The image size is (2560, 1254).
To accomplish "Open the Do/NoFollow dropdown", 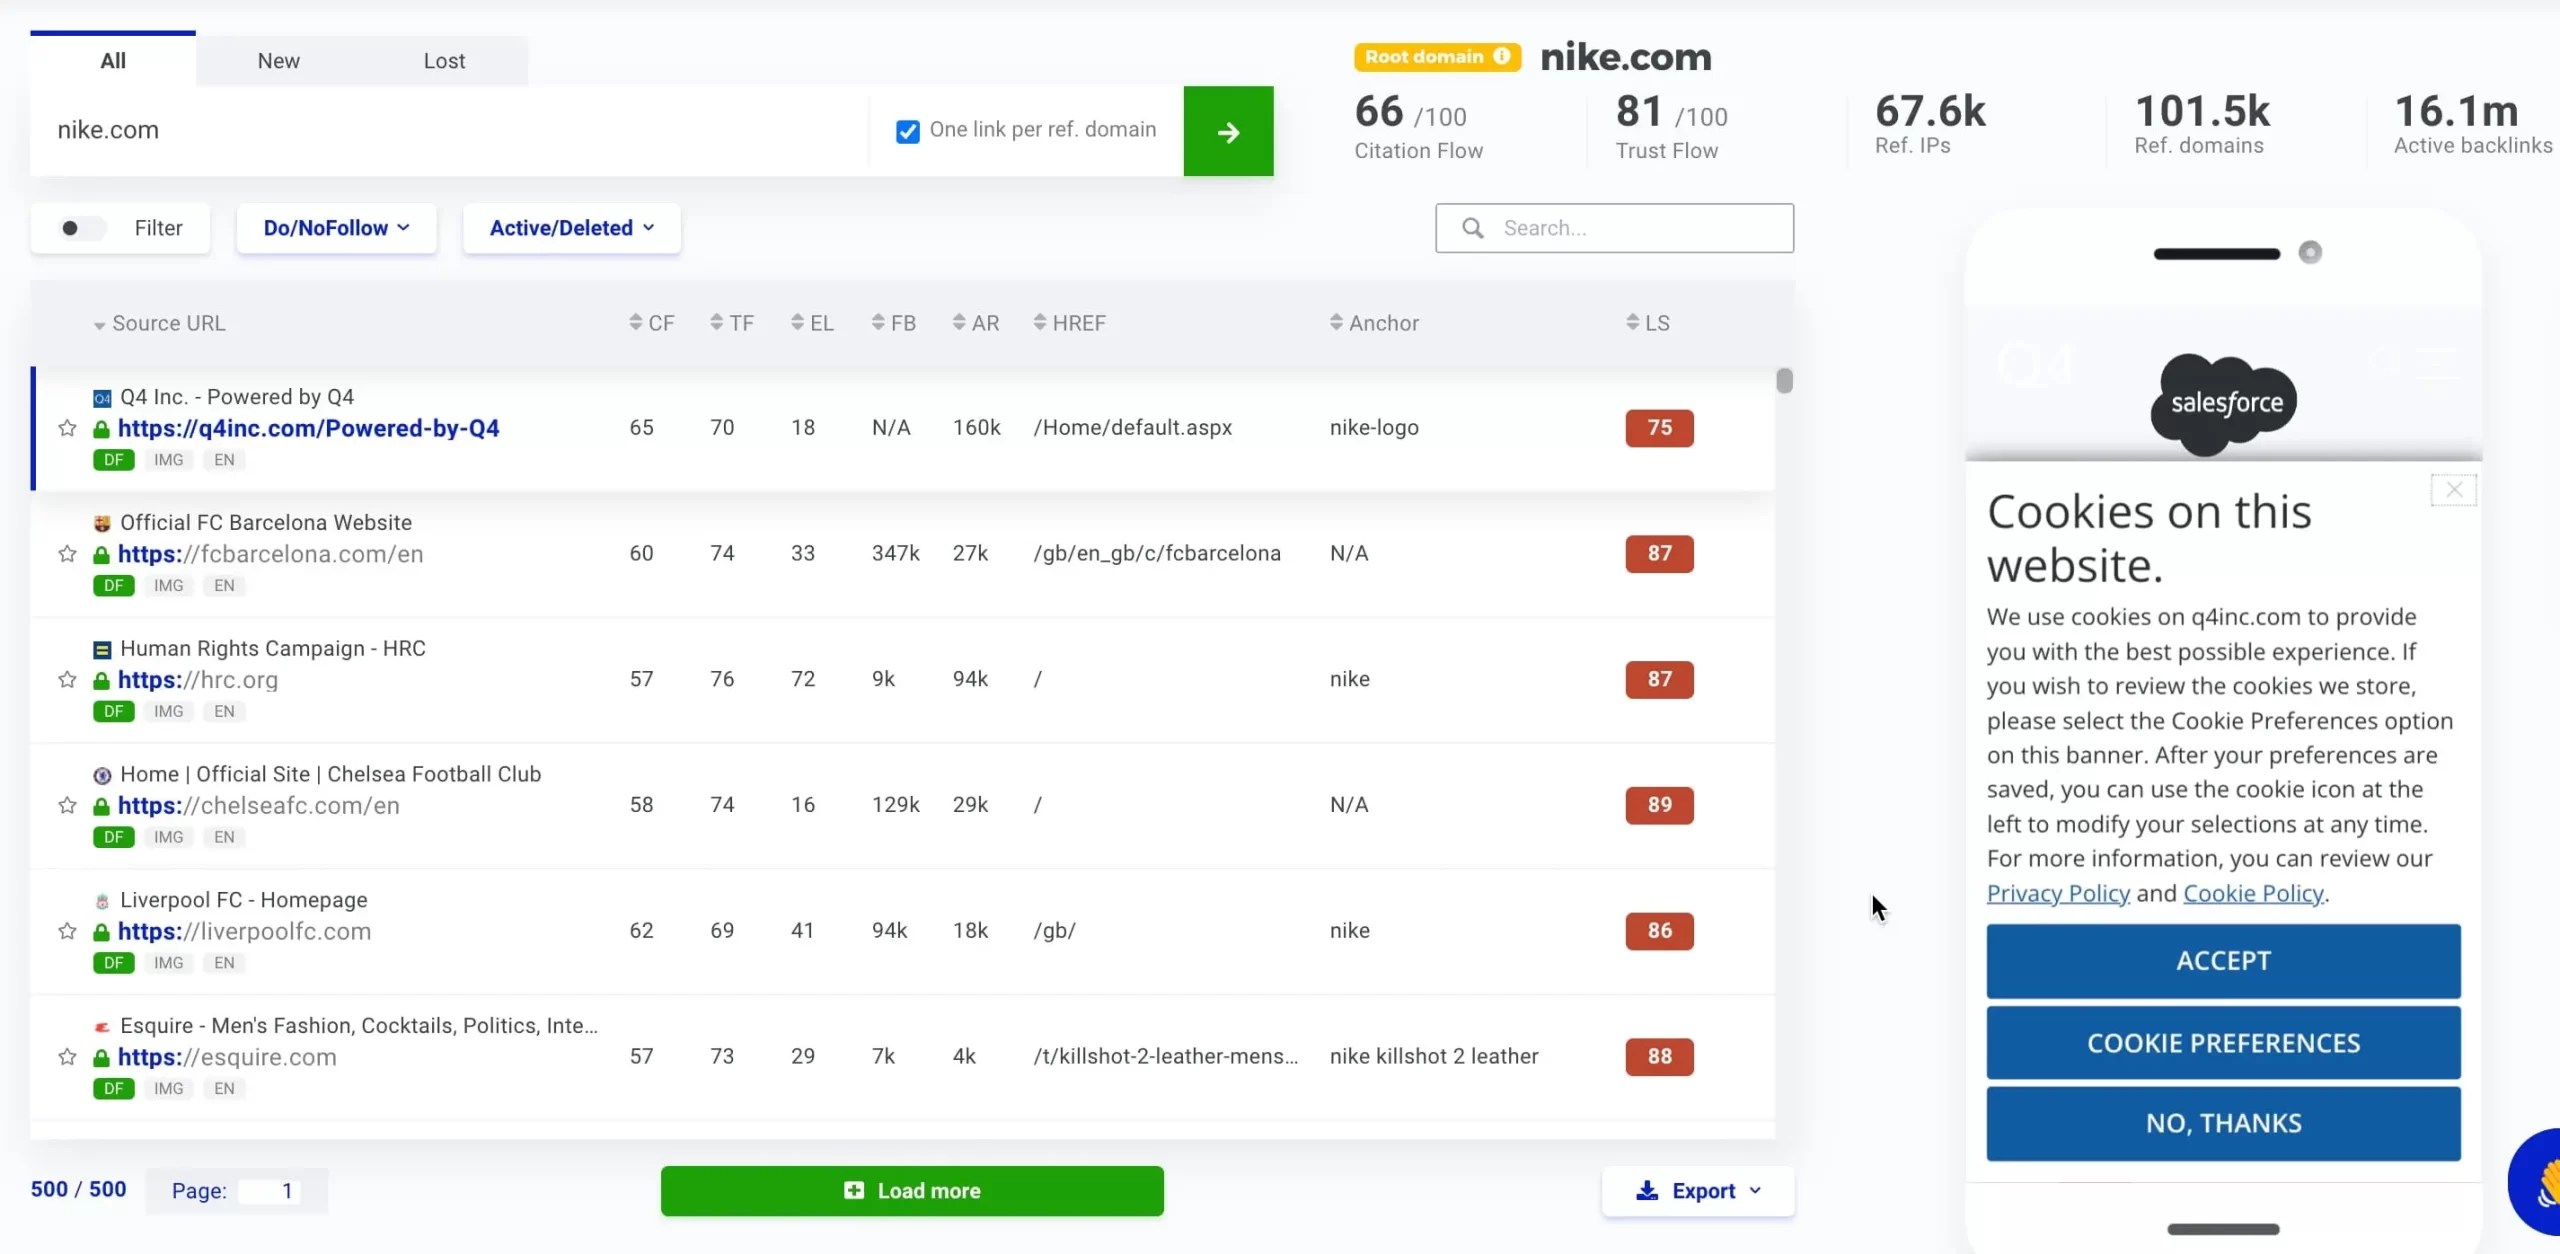I will coord(336,228).
